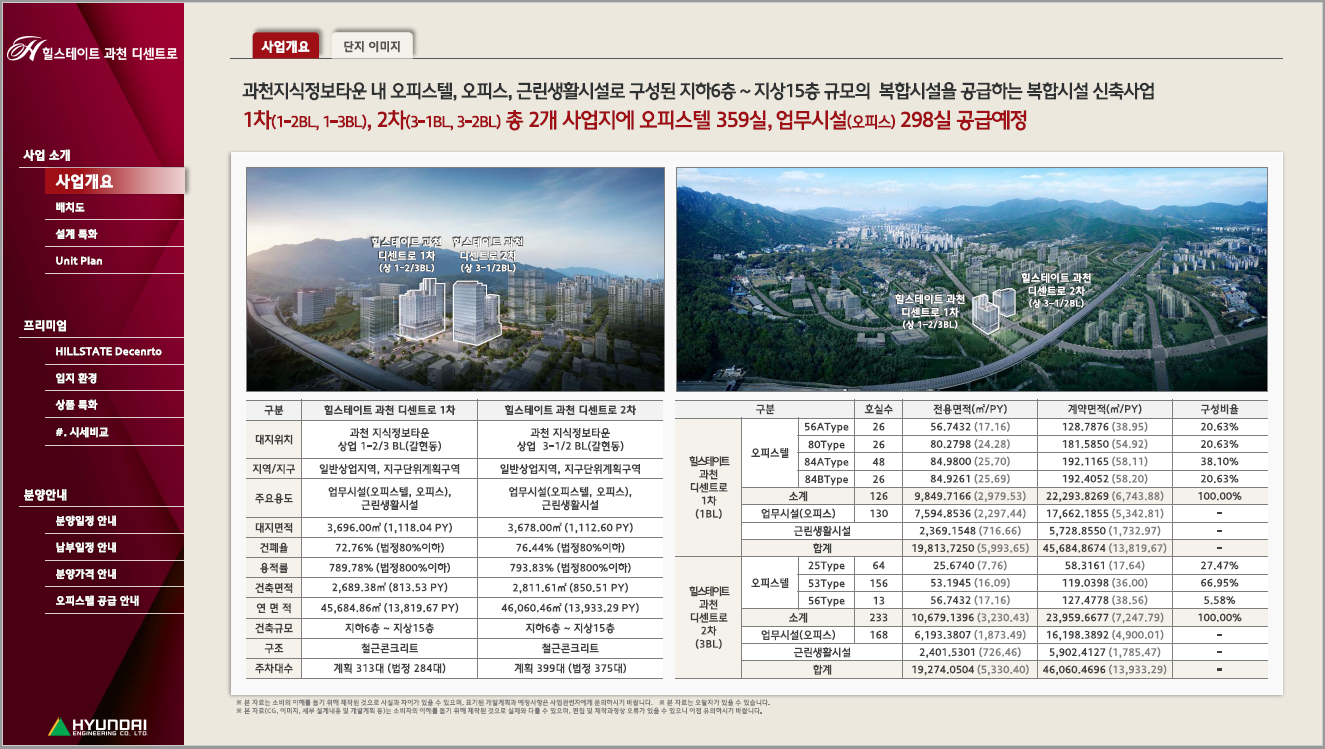
Task: Click column header 힐스테이트 과천 디센트로 2차
Action: tap(571, 410)
